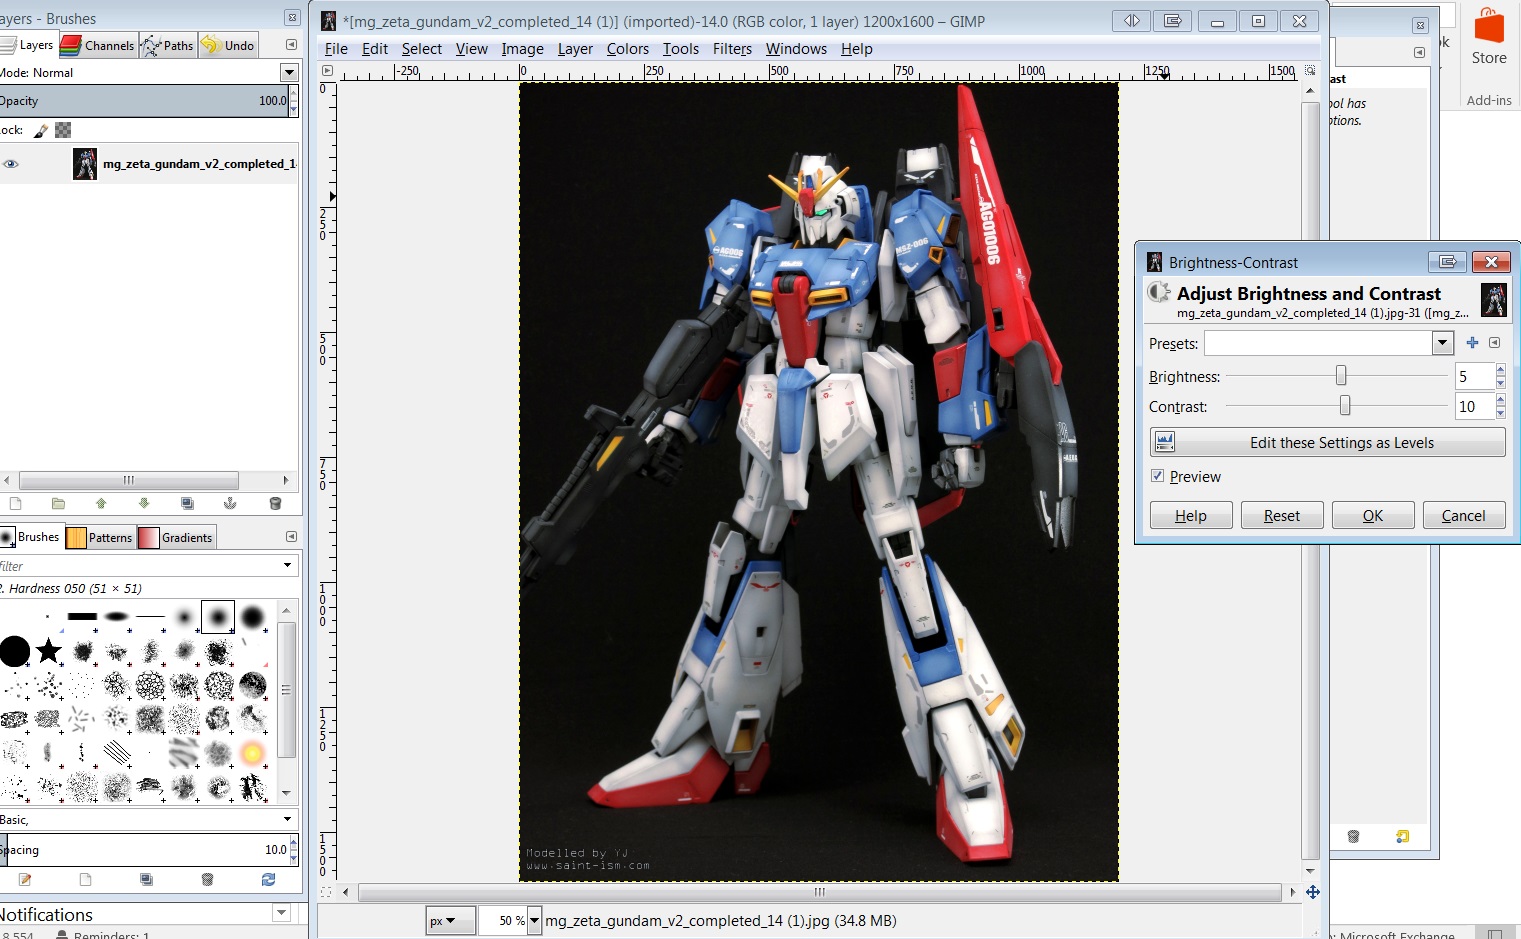The height and width of the screenshot is (939, 1521).
Task: Click the quick mask toggle at canvas bottom-left
Action: click(326, 892)
